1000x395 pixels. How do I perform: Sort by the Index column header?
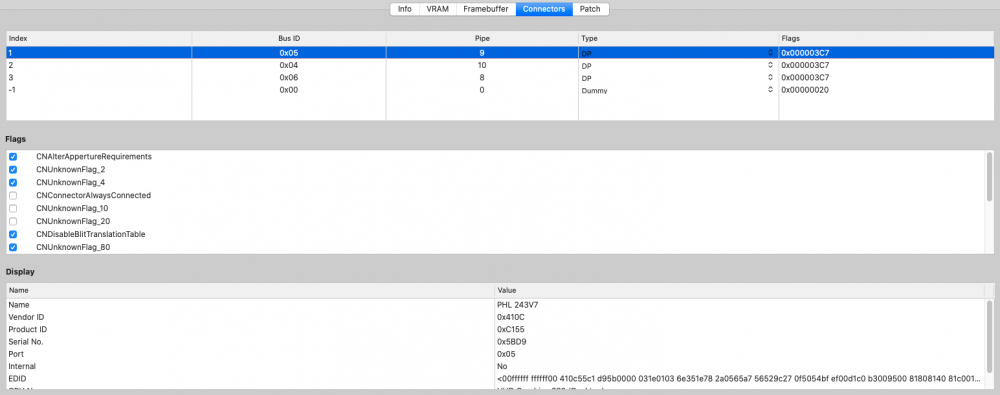pyautogui.click(x=99, y=39)
